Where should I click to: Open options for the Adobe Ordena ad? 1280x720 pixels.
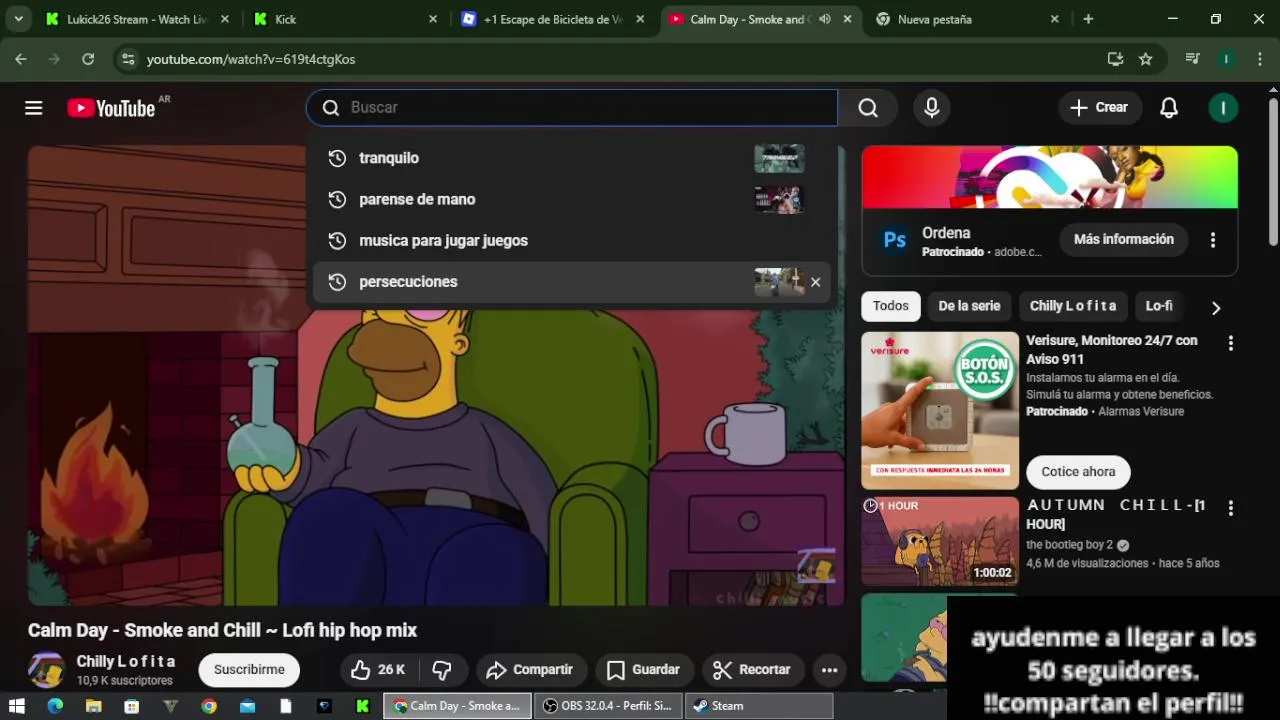coord(1213,240)
